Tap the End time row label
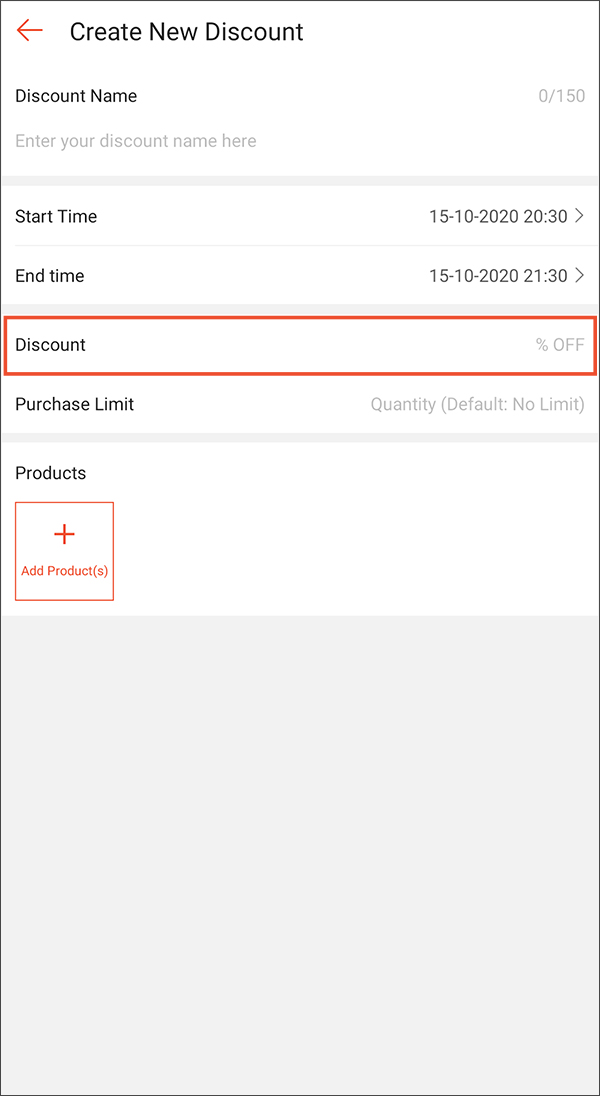The width and height of the screenshot is (600, 1096). (x=50, y=276)
